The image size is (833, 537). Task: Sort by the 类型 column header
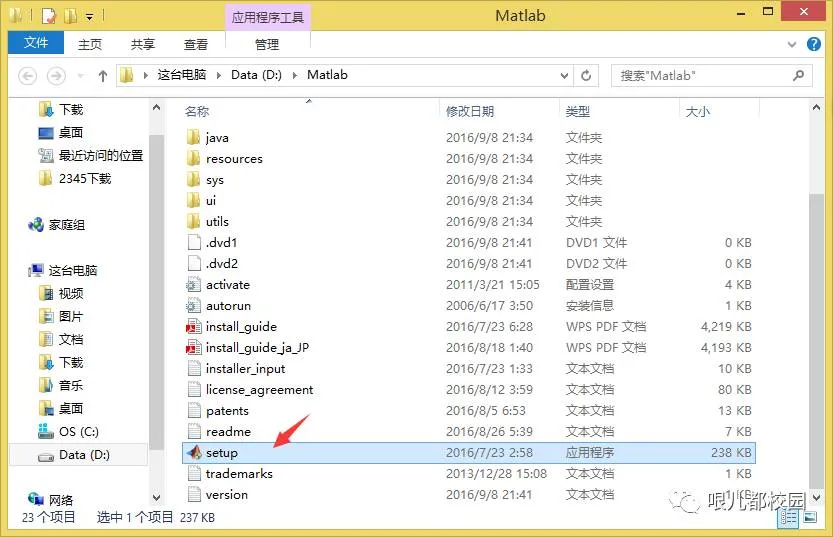click(577, 112)
